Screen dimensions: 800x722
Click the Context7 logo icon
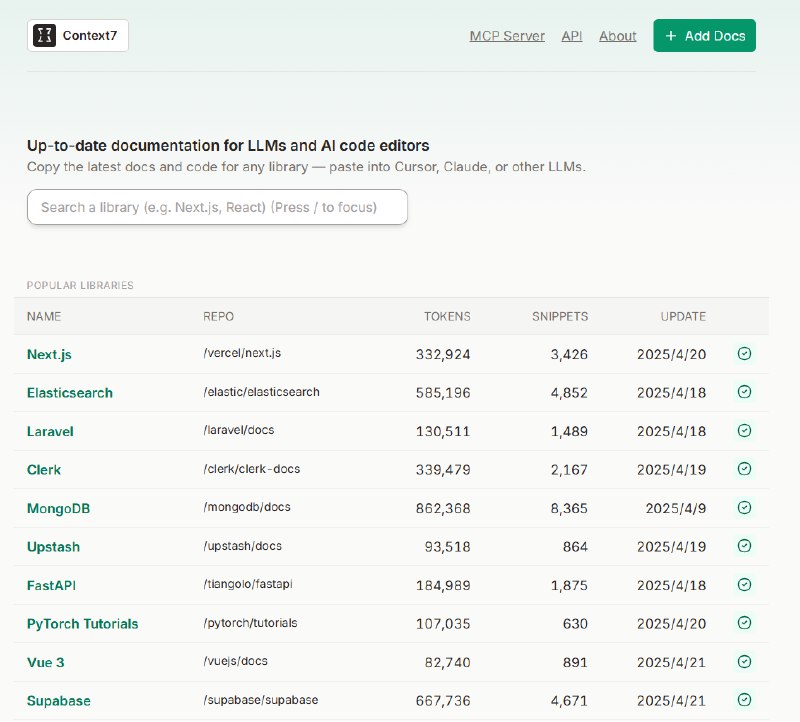(x=45, y=36)
